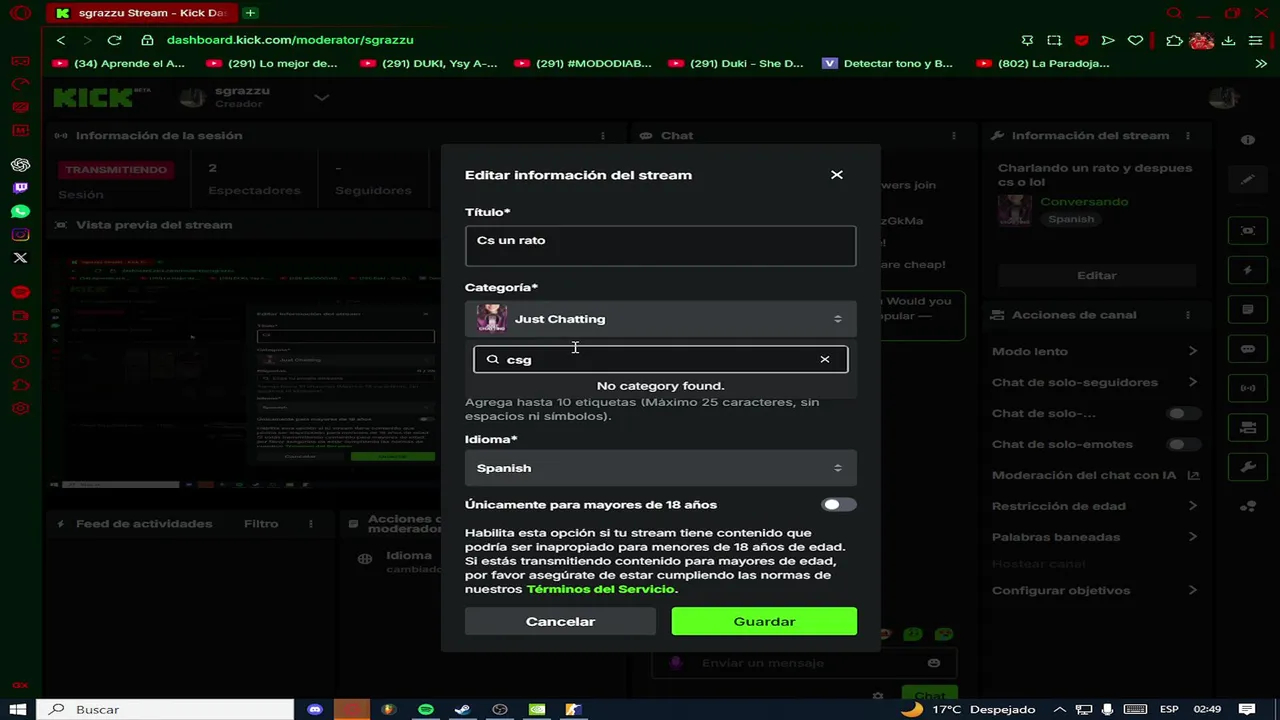This screenshot has width=1280, height=720.
Task: Take a snapshot with the toolbar icon
Action: coord(1054,40)
